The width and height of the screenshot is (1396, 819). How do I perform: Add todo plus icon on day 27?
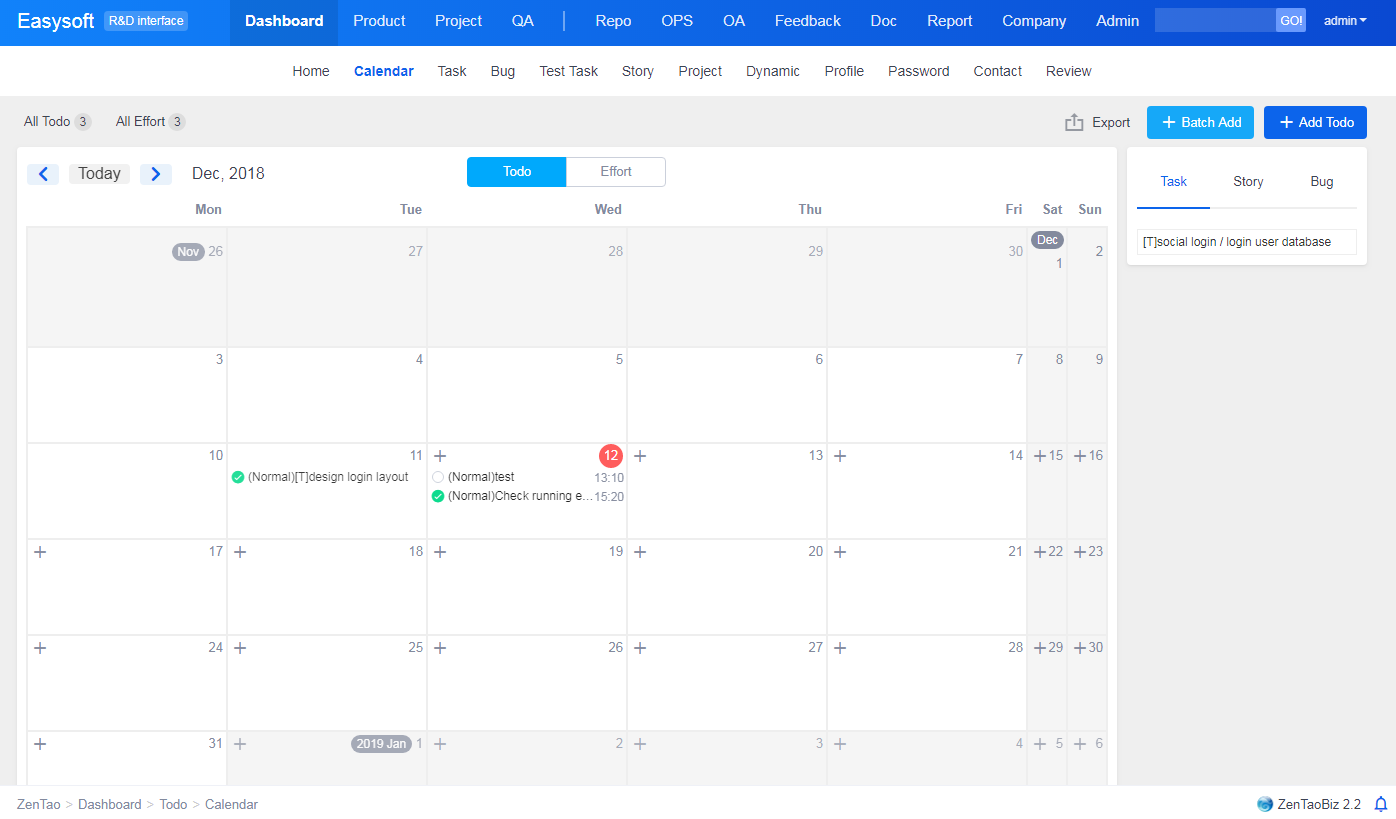[x=640, y=648]
